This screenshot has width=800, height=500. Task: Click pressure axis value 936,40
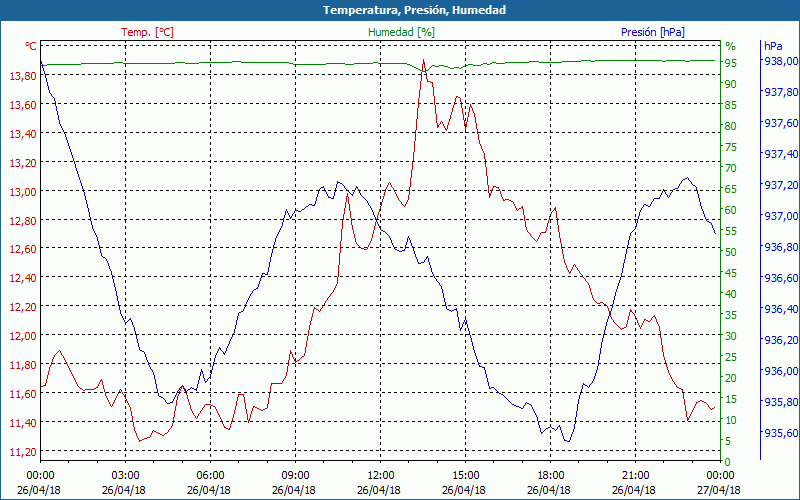click(x=780, y=309)
